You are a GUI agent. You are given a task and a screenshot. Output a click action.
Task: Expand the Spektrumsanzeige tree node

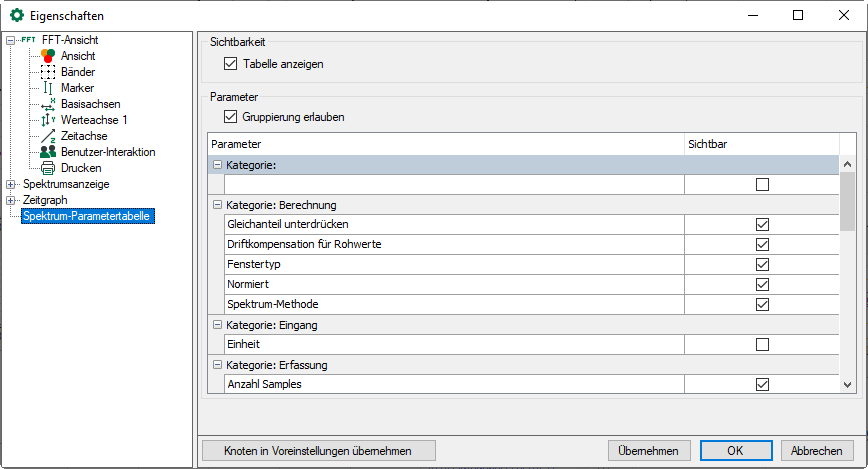pyautogui.click(x=11, y=184)
